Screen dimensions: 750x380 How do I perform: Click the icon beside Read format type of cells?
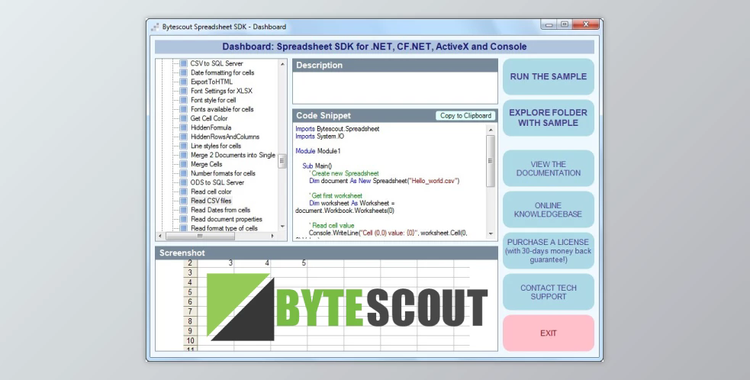click(184, 228)
